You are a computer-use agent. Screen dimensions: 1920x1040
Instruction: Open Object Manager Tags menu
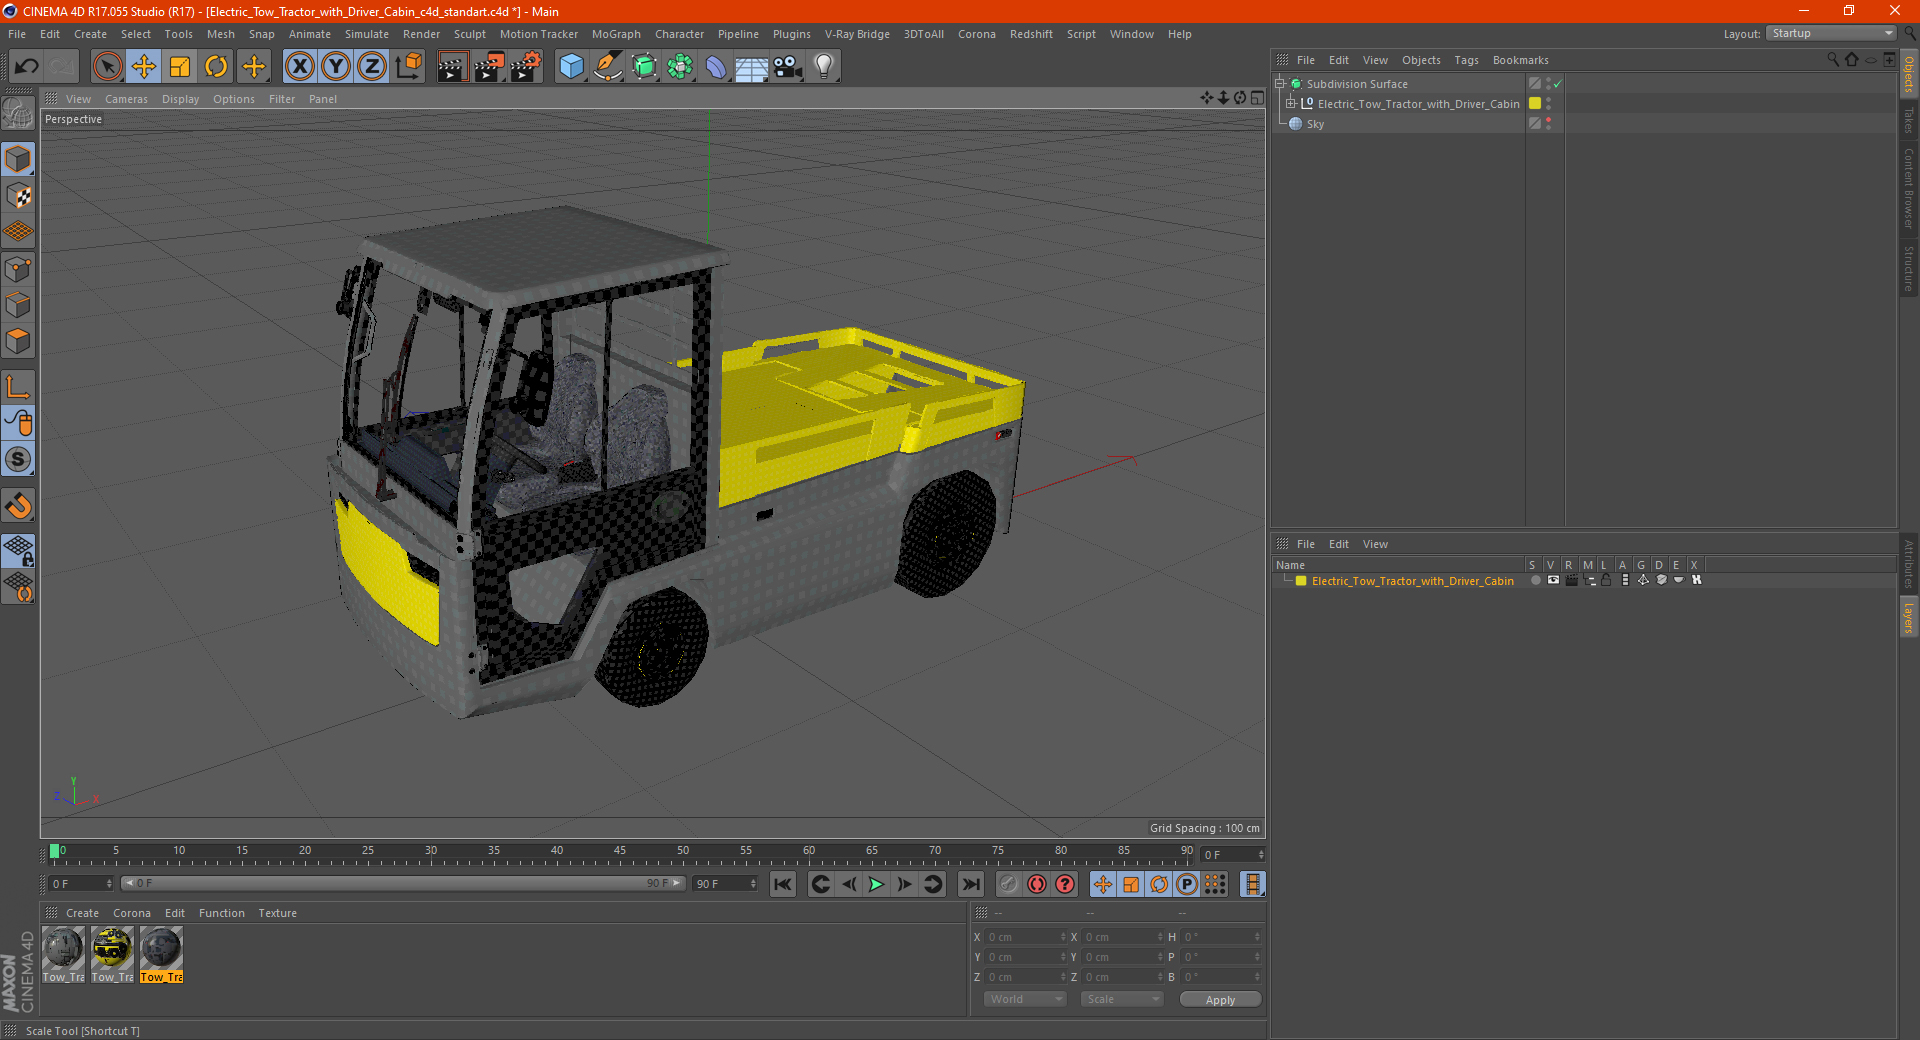(1466, 60)
